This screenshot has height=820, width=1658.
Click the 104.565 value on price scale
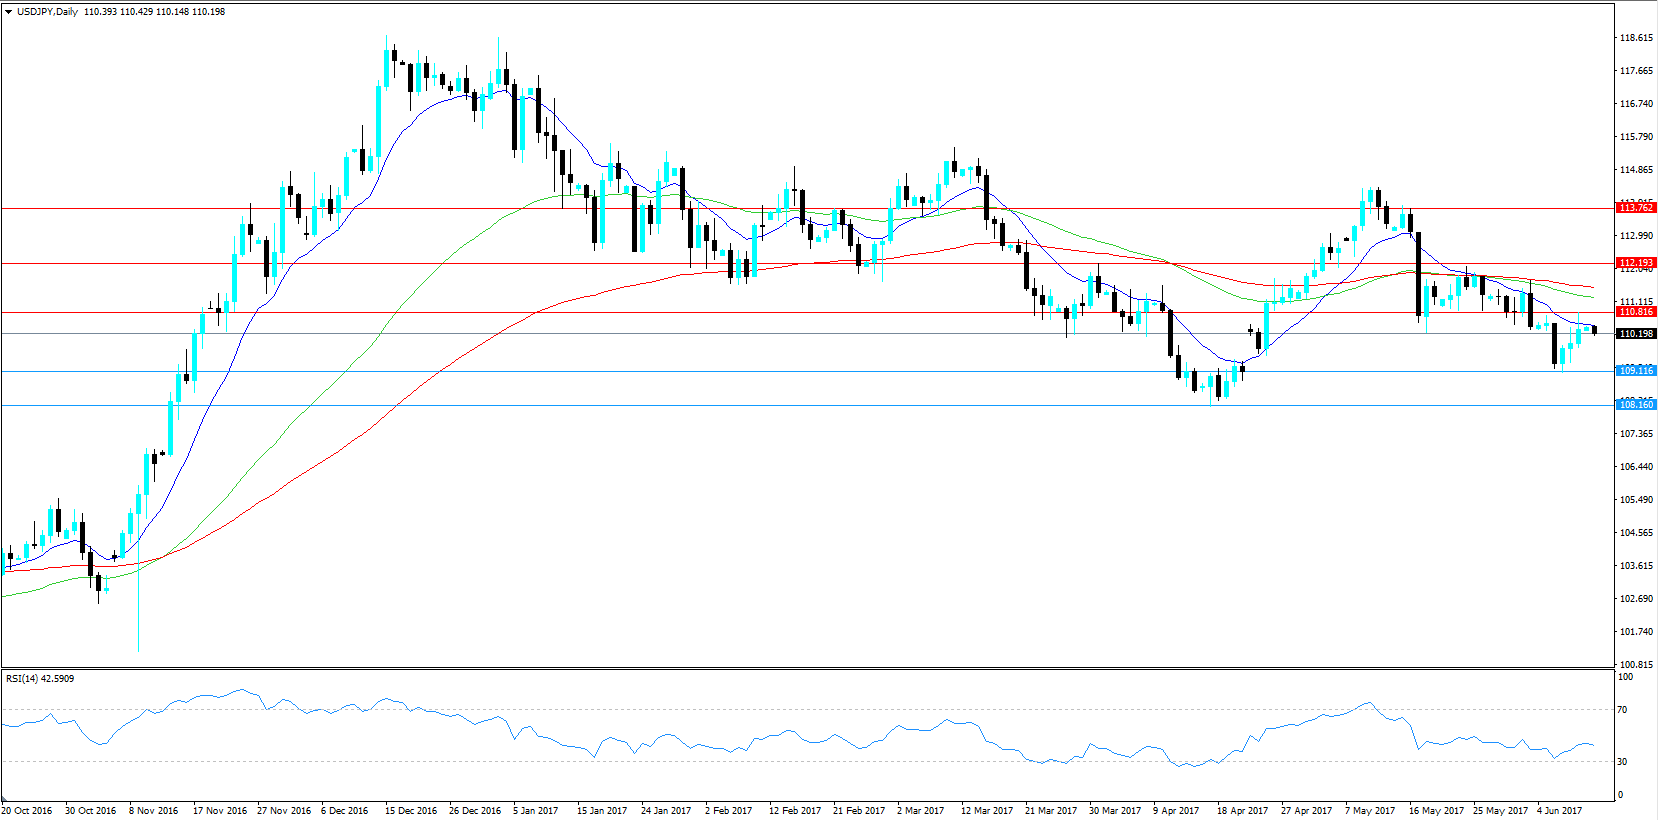click(x=1636, y=533)
